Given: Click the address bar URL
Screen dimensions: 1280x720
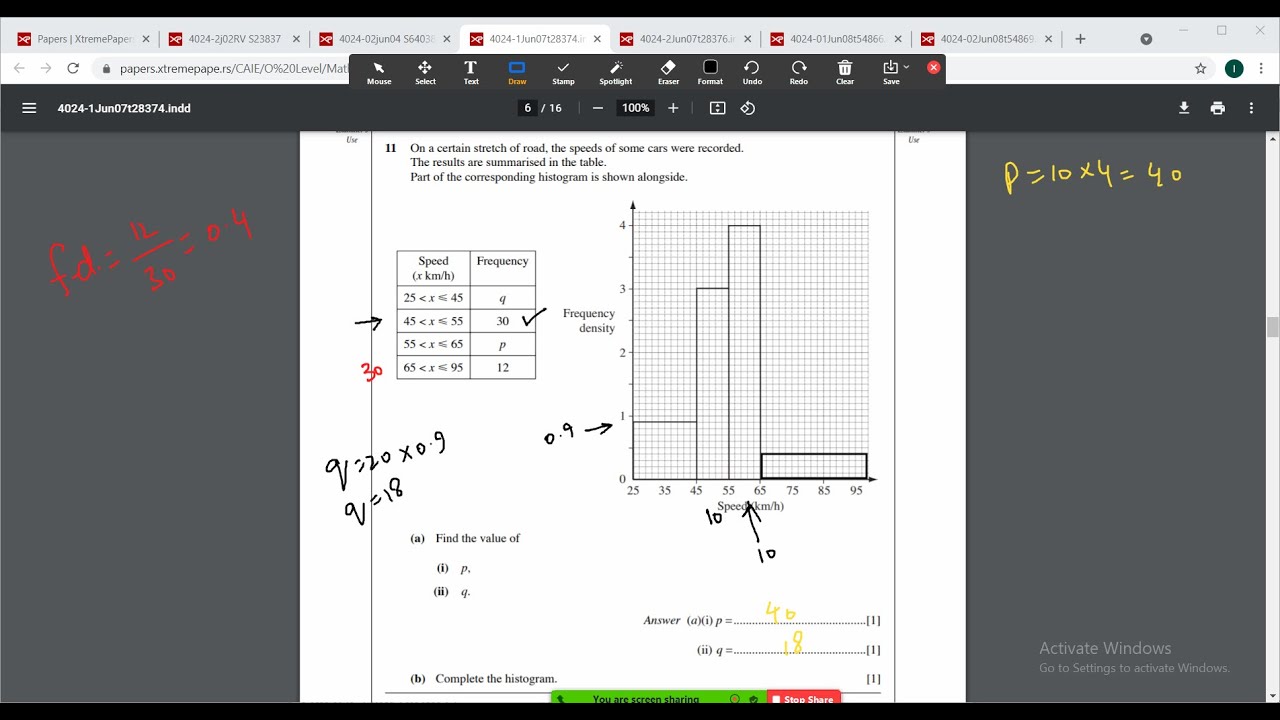Looking at the screenshot, I should click(234, 69).
